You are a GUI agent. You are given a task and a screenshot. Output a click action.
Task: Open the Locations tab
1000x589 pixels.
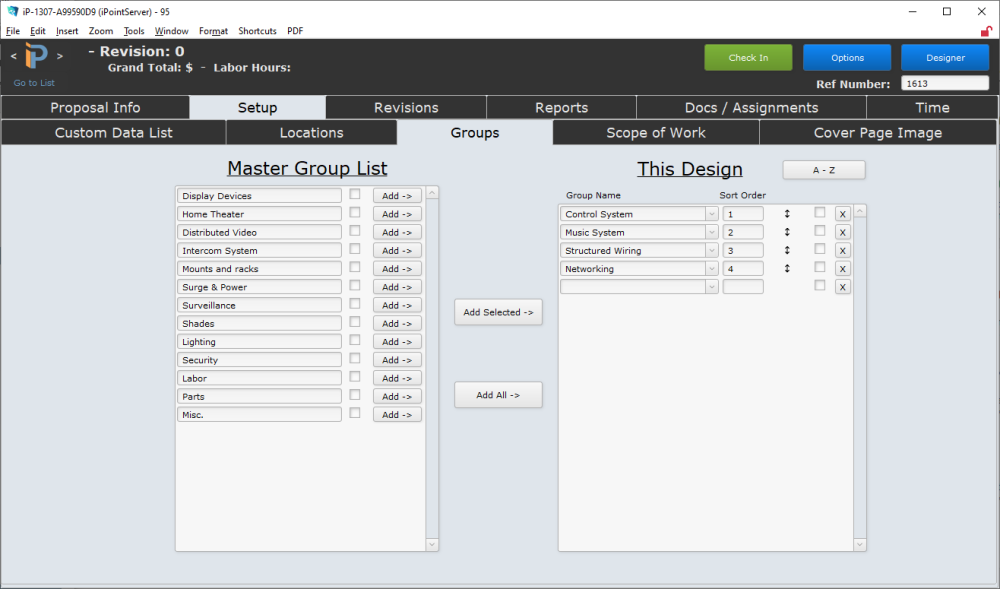(x=311, y=133)
